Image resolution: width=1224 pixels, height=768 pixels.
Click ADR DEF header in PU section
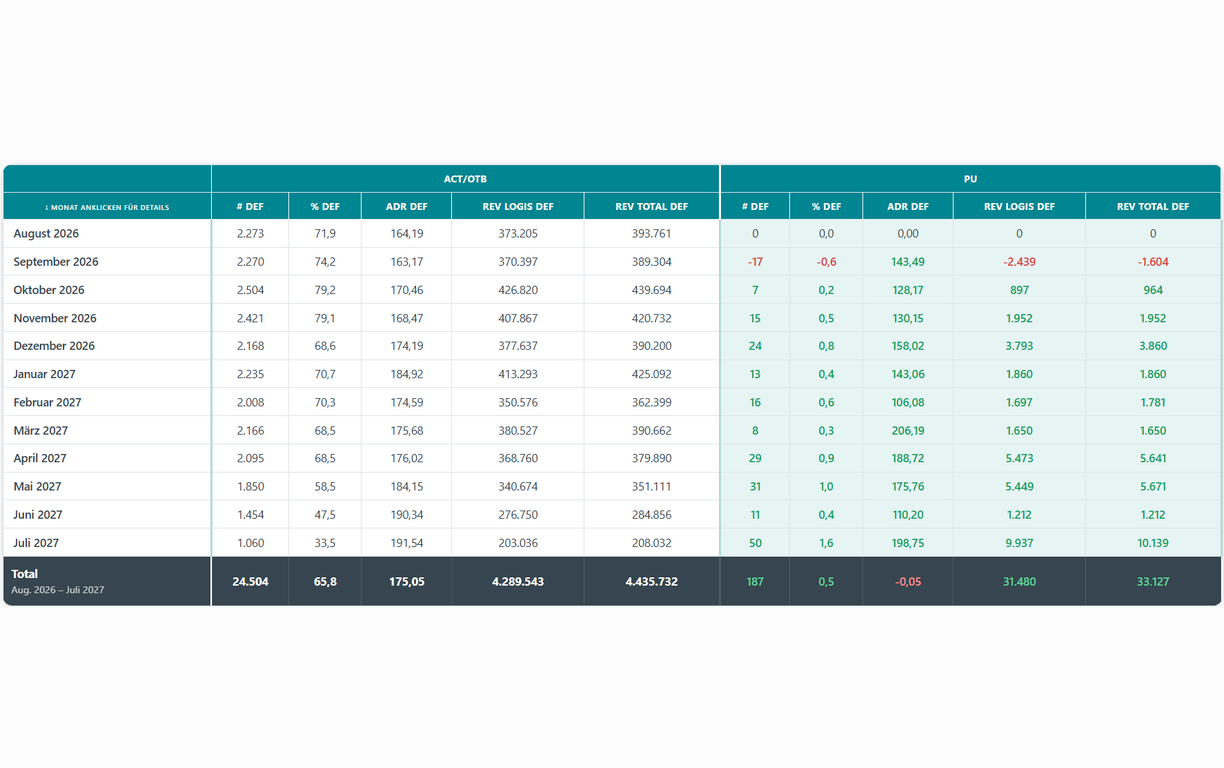coord(908,207)
